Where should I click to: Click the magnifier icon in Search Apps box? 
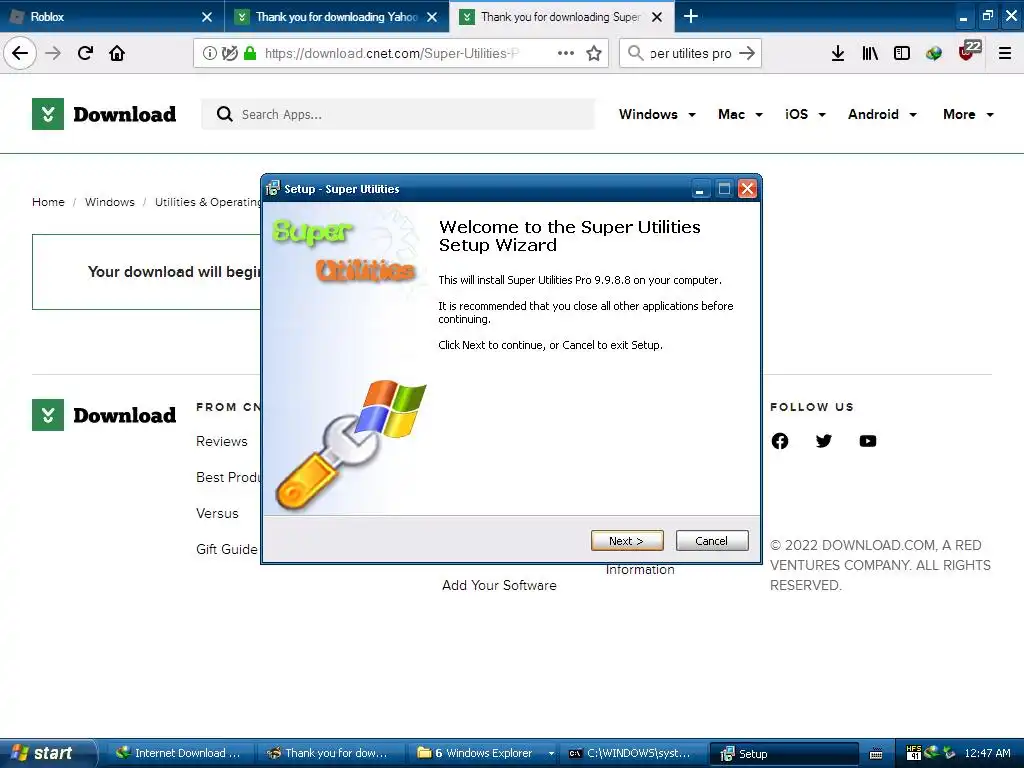tap(225, 114)
